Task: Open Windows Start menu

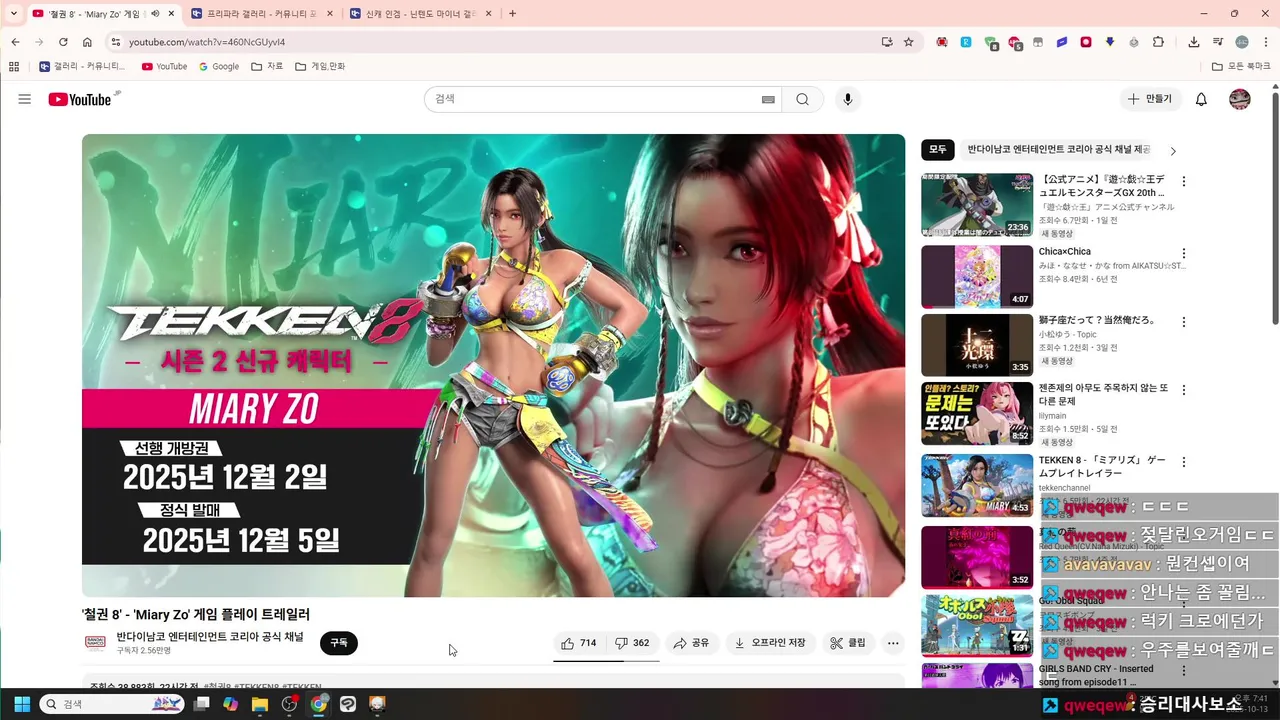Action: coord(21,704)
